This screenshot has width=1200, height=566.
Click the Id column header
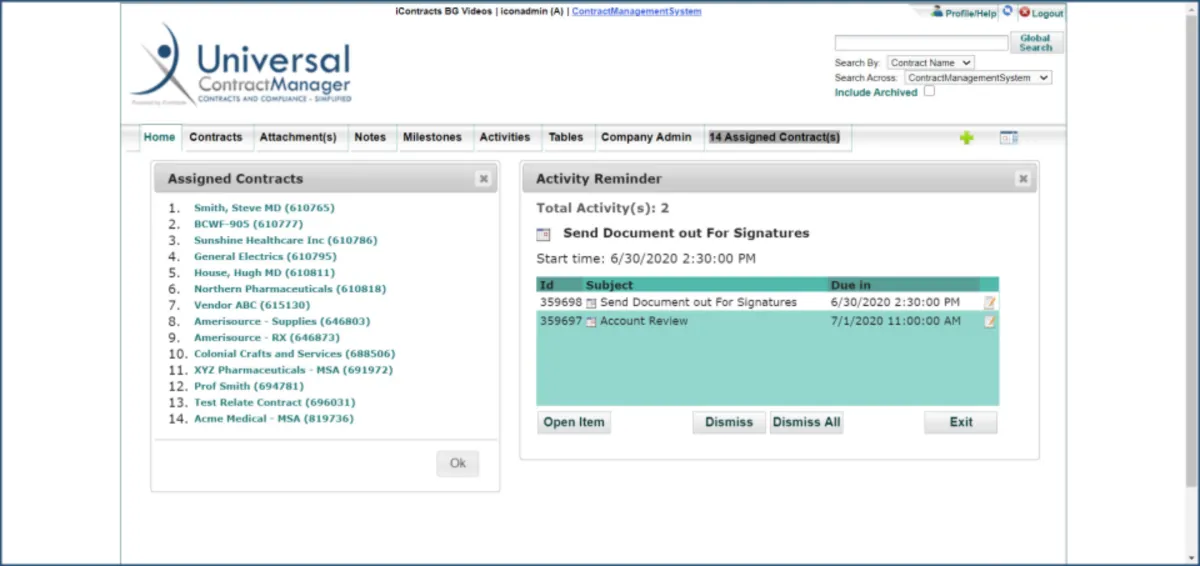click(x=559, y=285)
